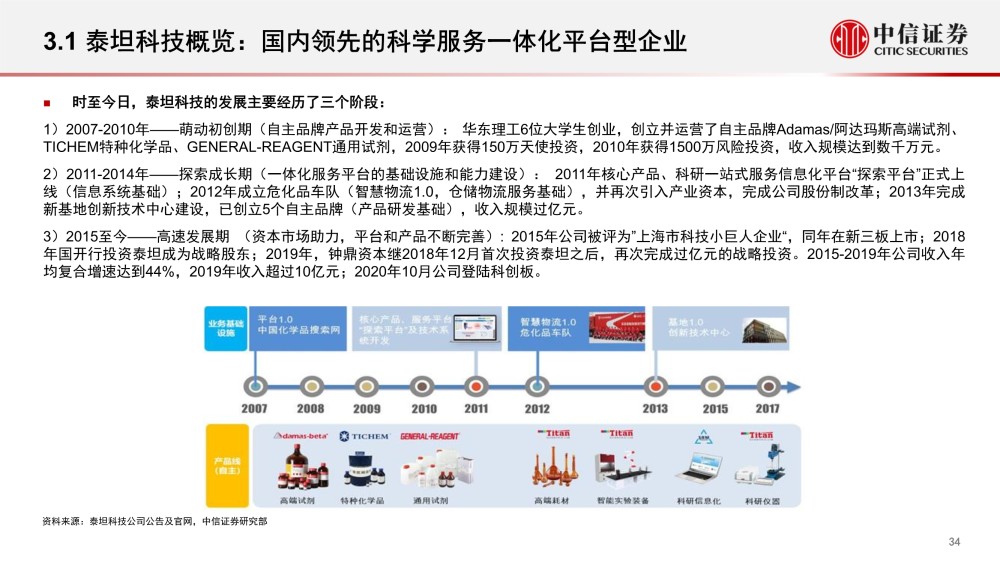Click the Adamas-beta brand logo
This screenshot has height=563, width=1000.
click(300, 436)
